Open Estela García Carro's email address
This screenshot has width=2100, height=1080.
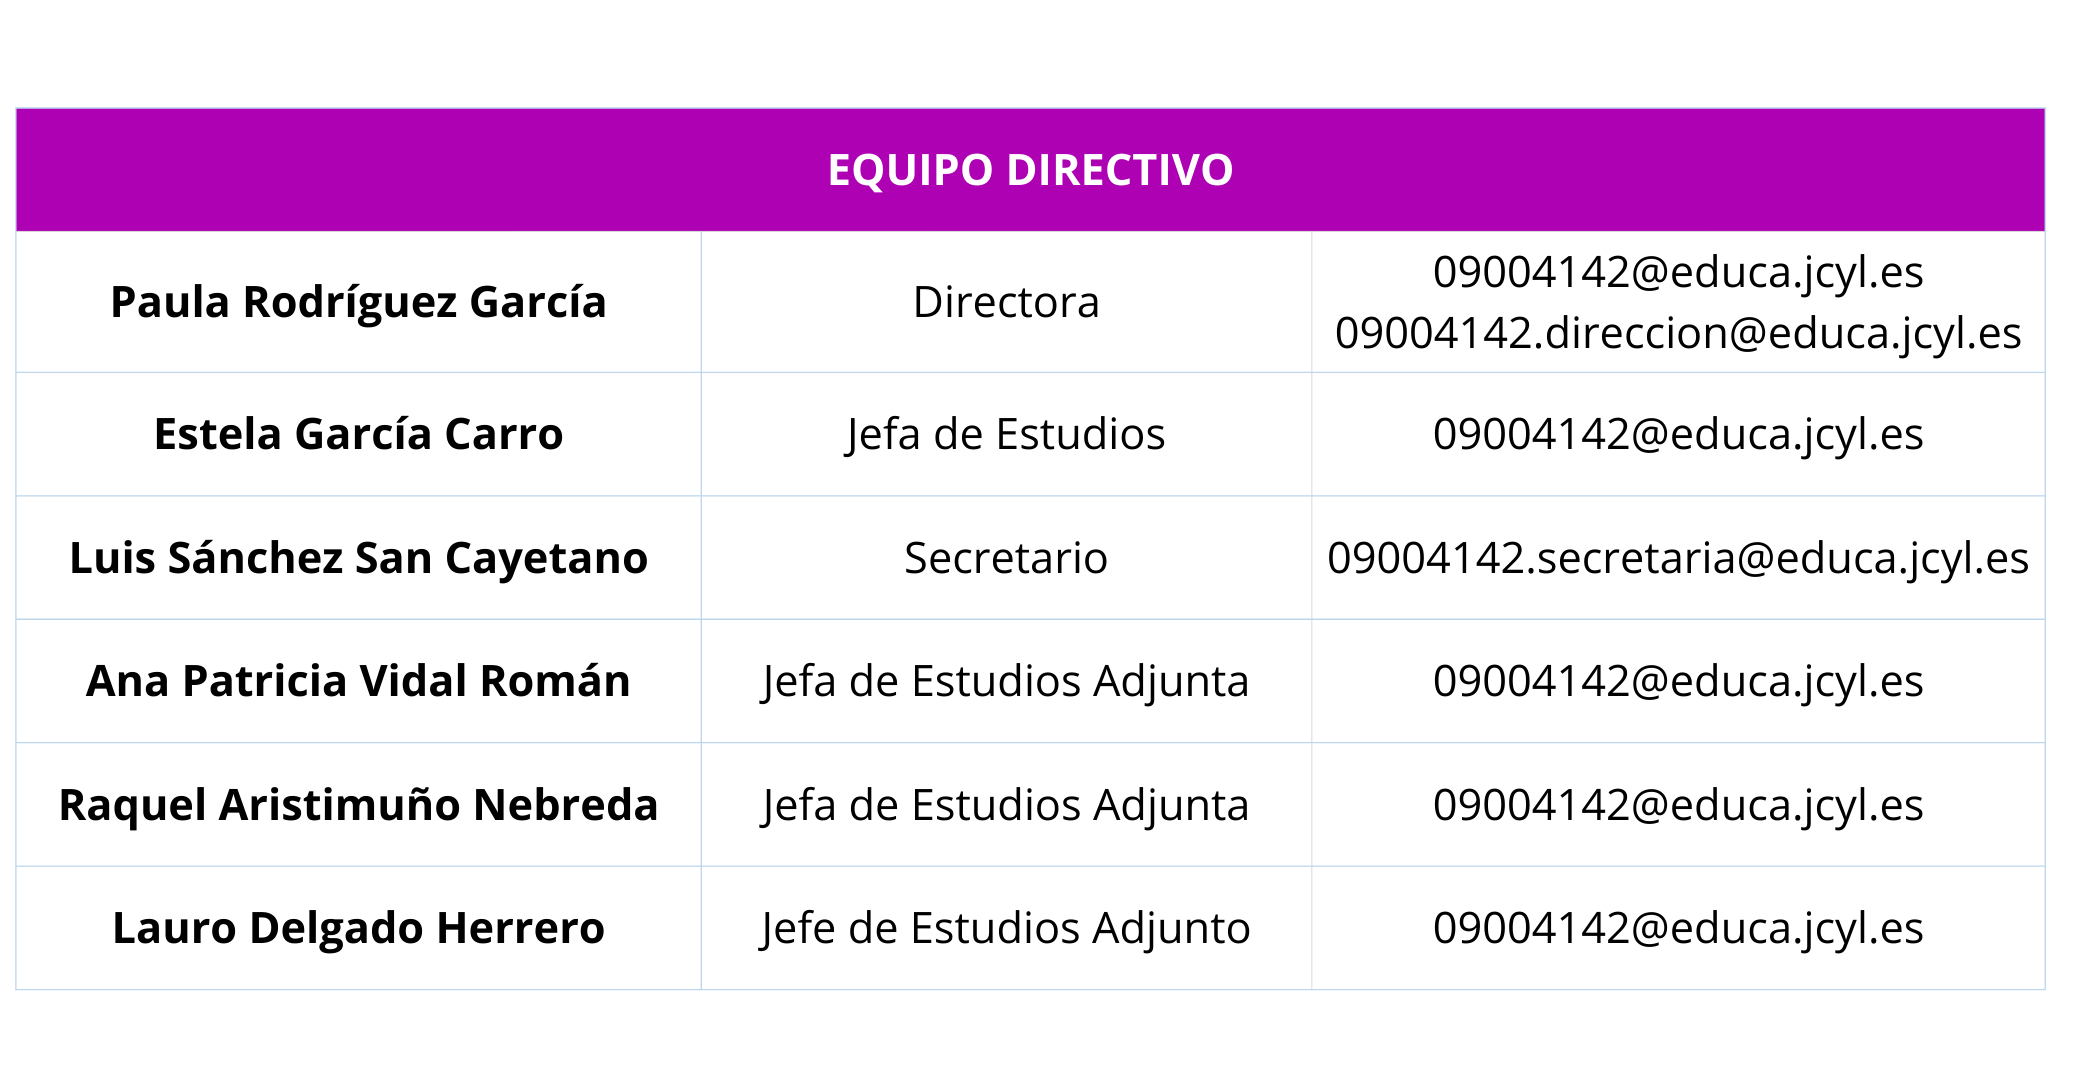tap(1678, 434)
